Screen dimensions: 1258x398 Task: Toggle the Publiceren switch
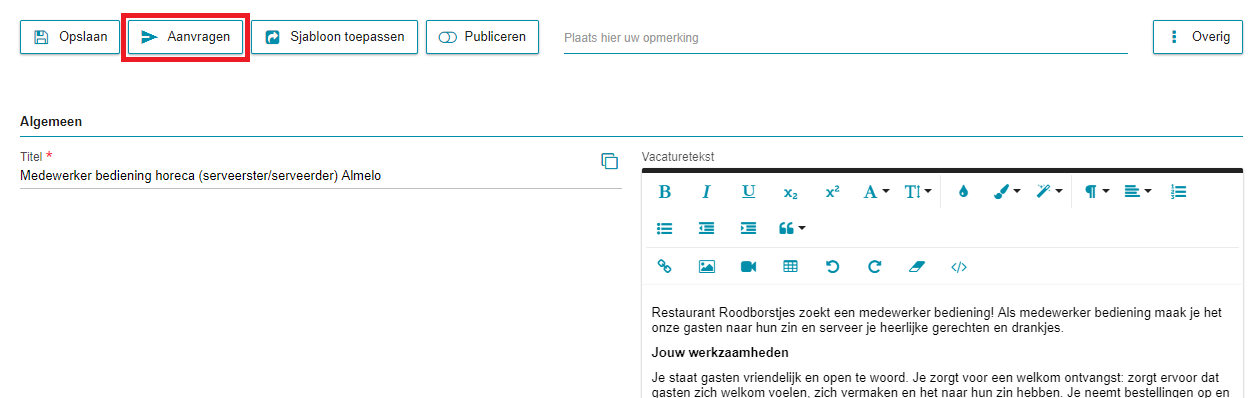[x=483, y=37]
